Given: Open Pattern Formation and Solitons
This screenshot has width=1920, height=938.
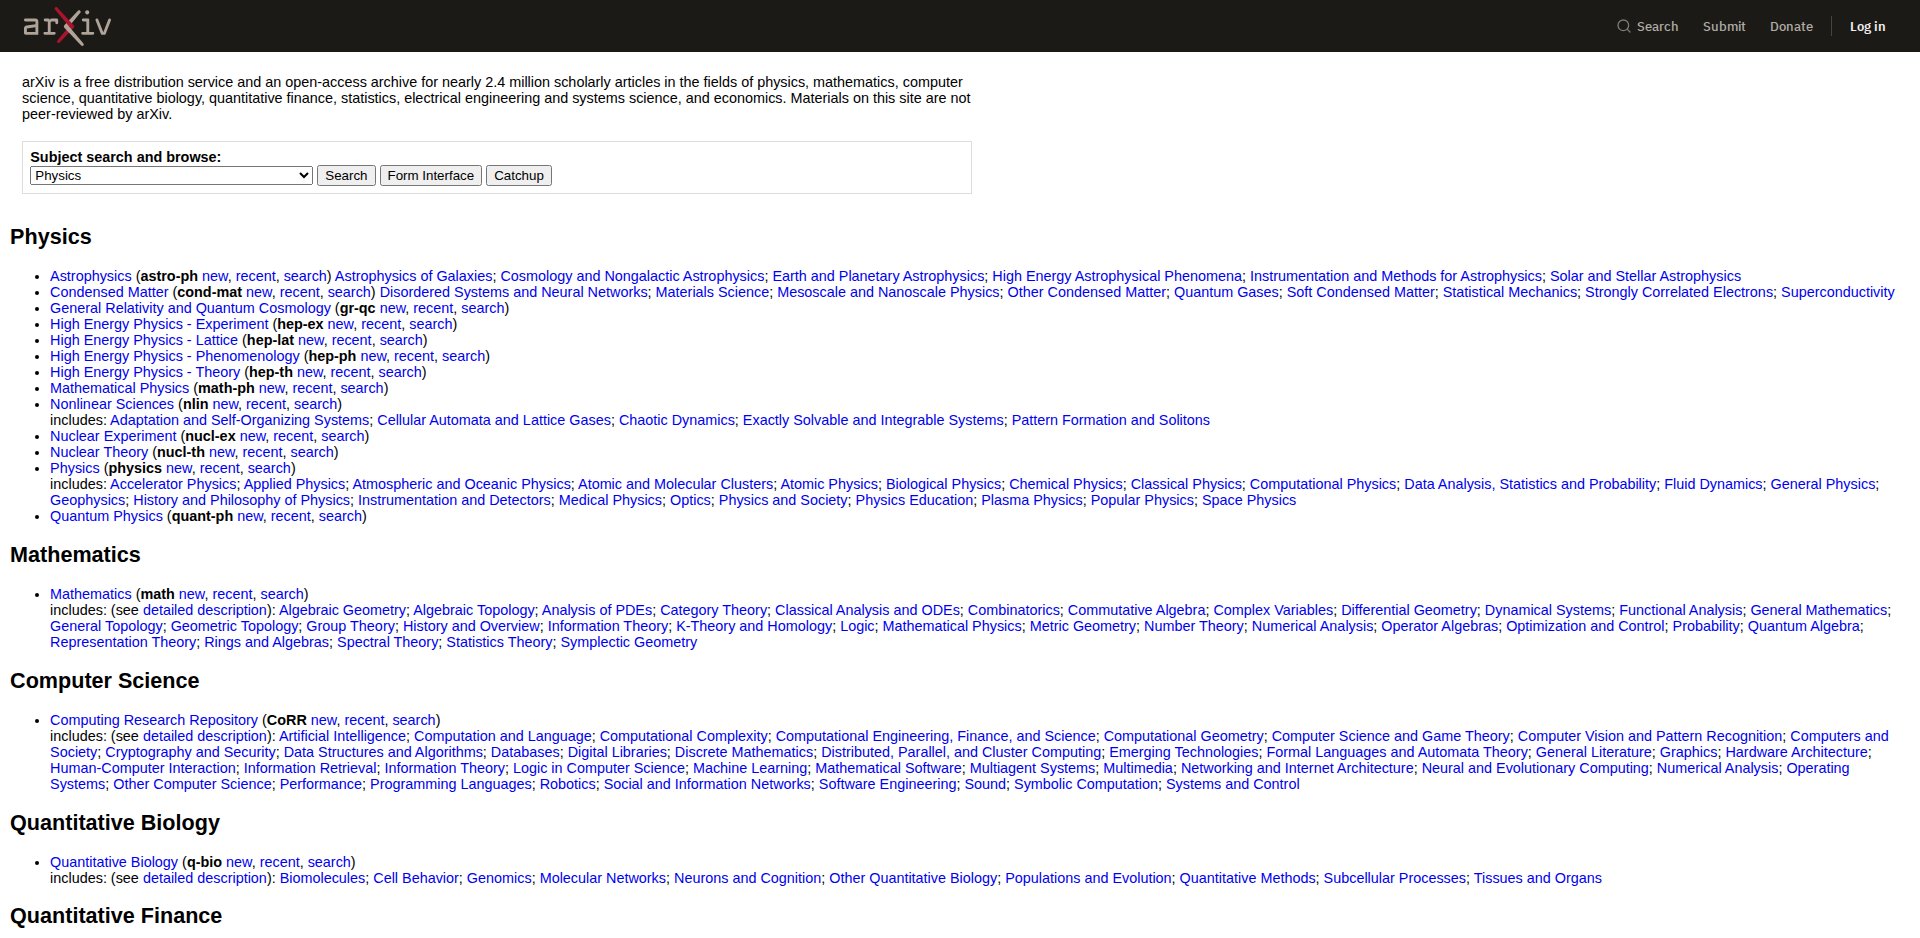Looking at the screenshot, I should [x=1111, y=420].
